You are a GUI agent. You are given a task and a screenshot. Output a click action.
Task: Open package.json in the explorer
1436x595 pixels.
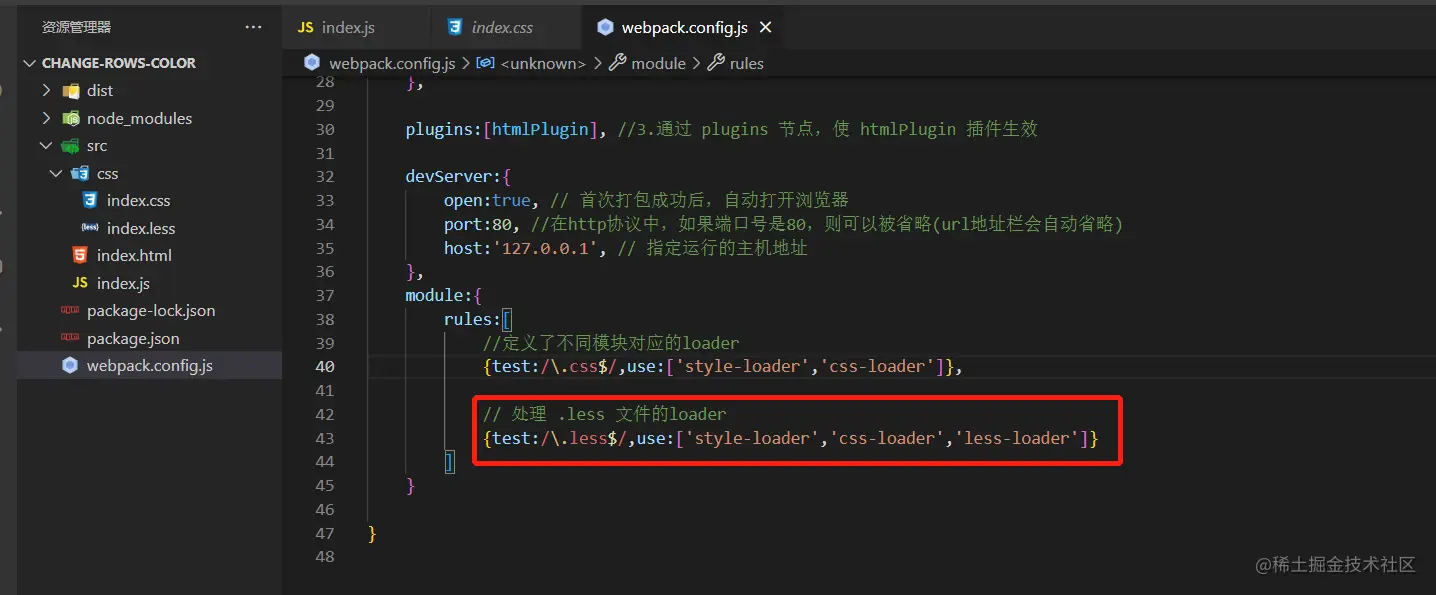tap(133, 338)
